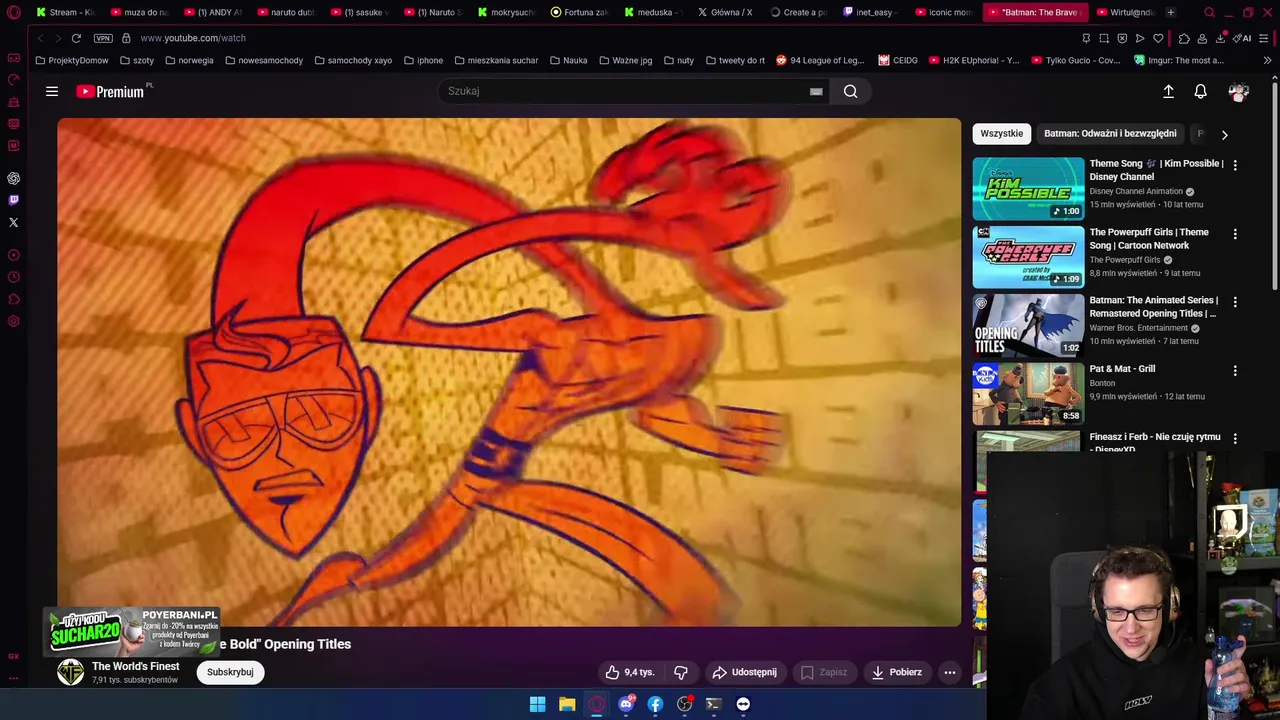Screen dimensions: 1280x720
Task: Open YouTube notifications bell
Action: coord(1201,91)
